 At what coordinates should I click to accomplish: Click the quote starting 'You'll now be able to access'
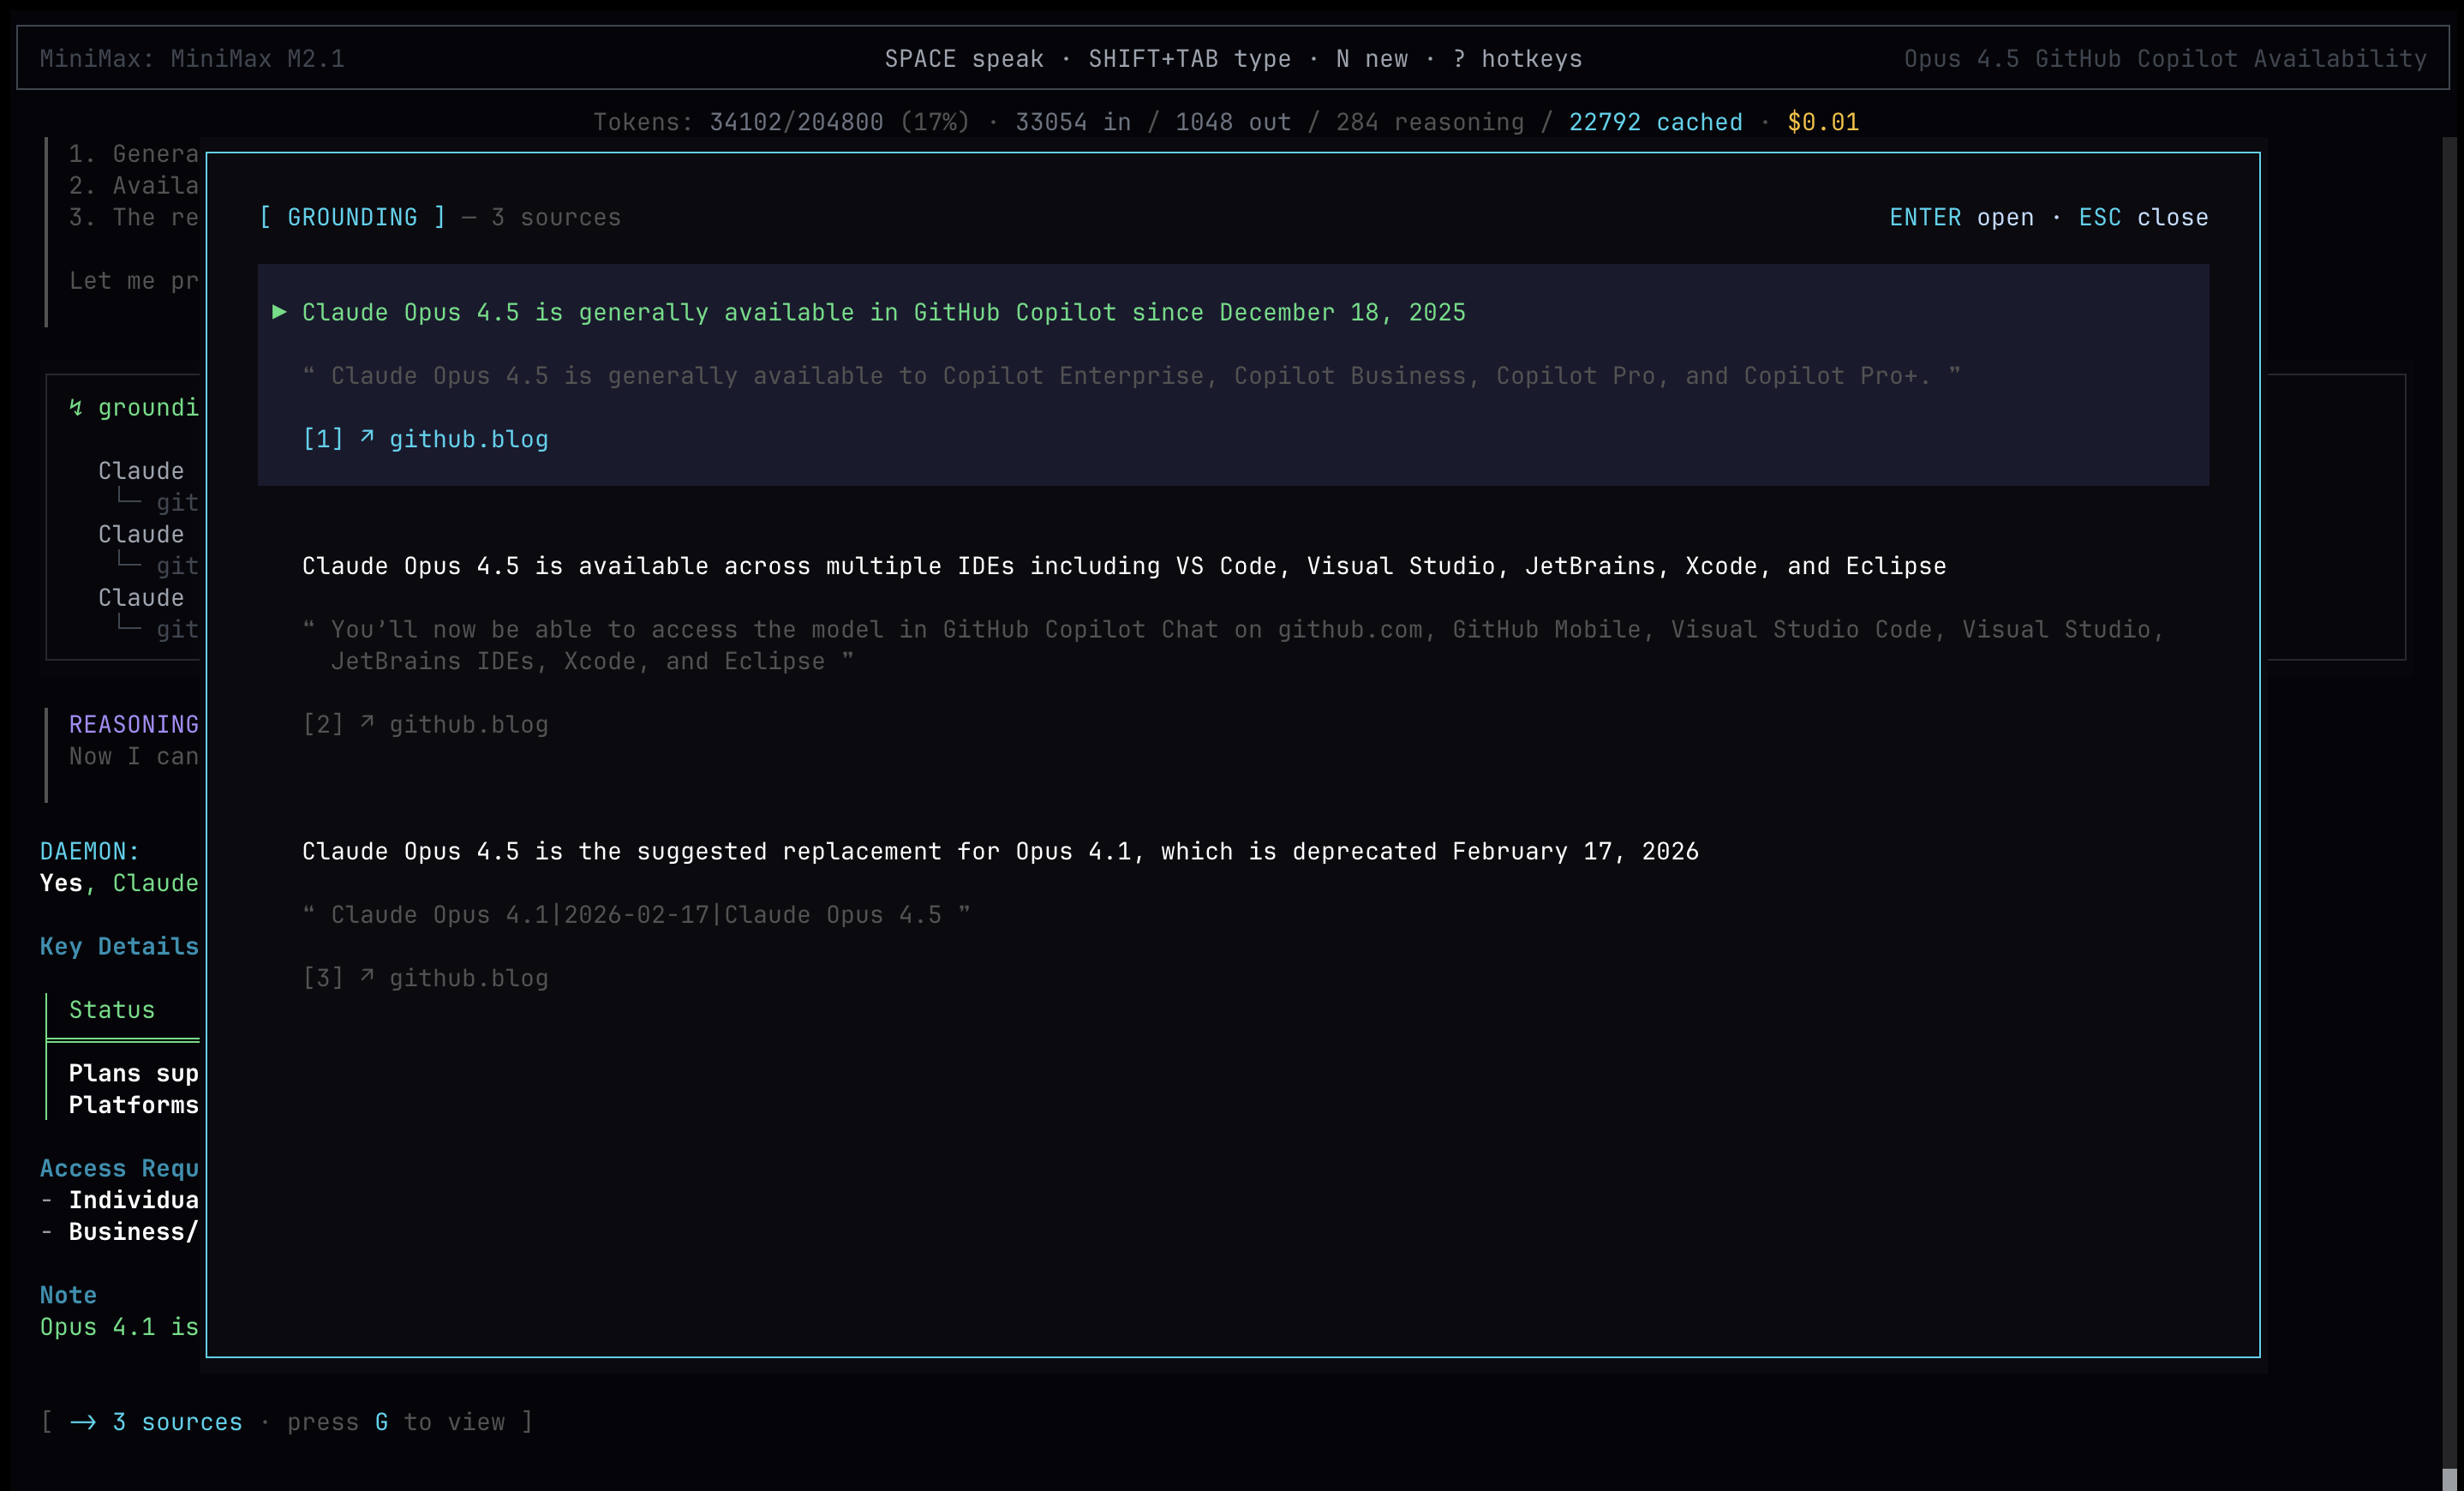1233,645
